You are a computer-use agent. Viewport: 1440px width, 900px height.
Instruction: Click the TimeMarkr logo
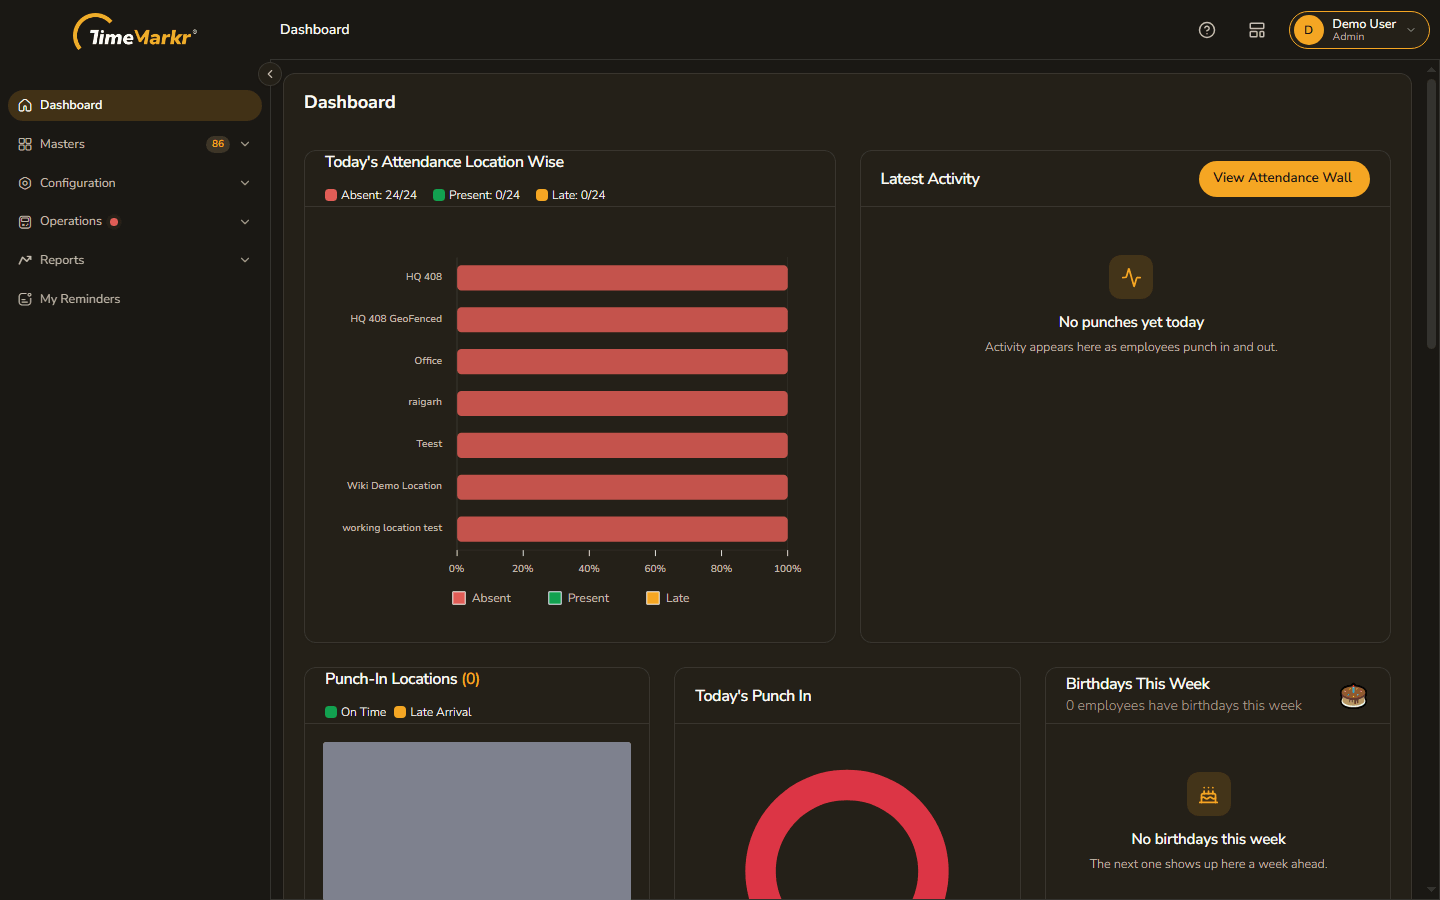[135, 32]
